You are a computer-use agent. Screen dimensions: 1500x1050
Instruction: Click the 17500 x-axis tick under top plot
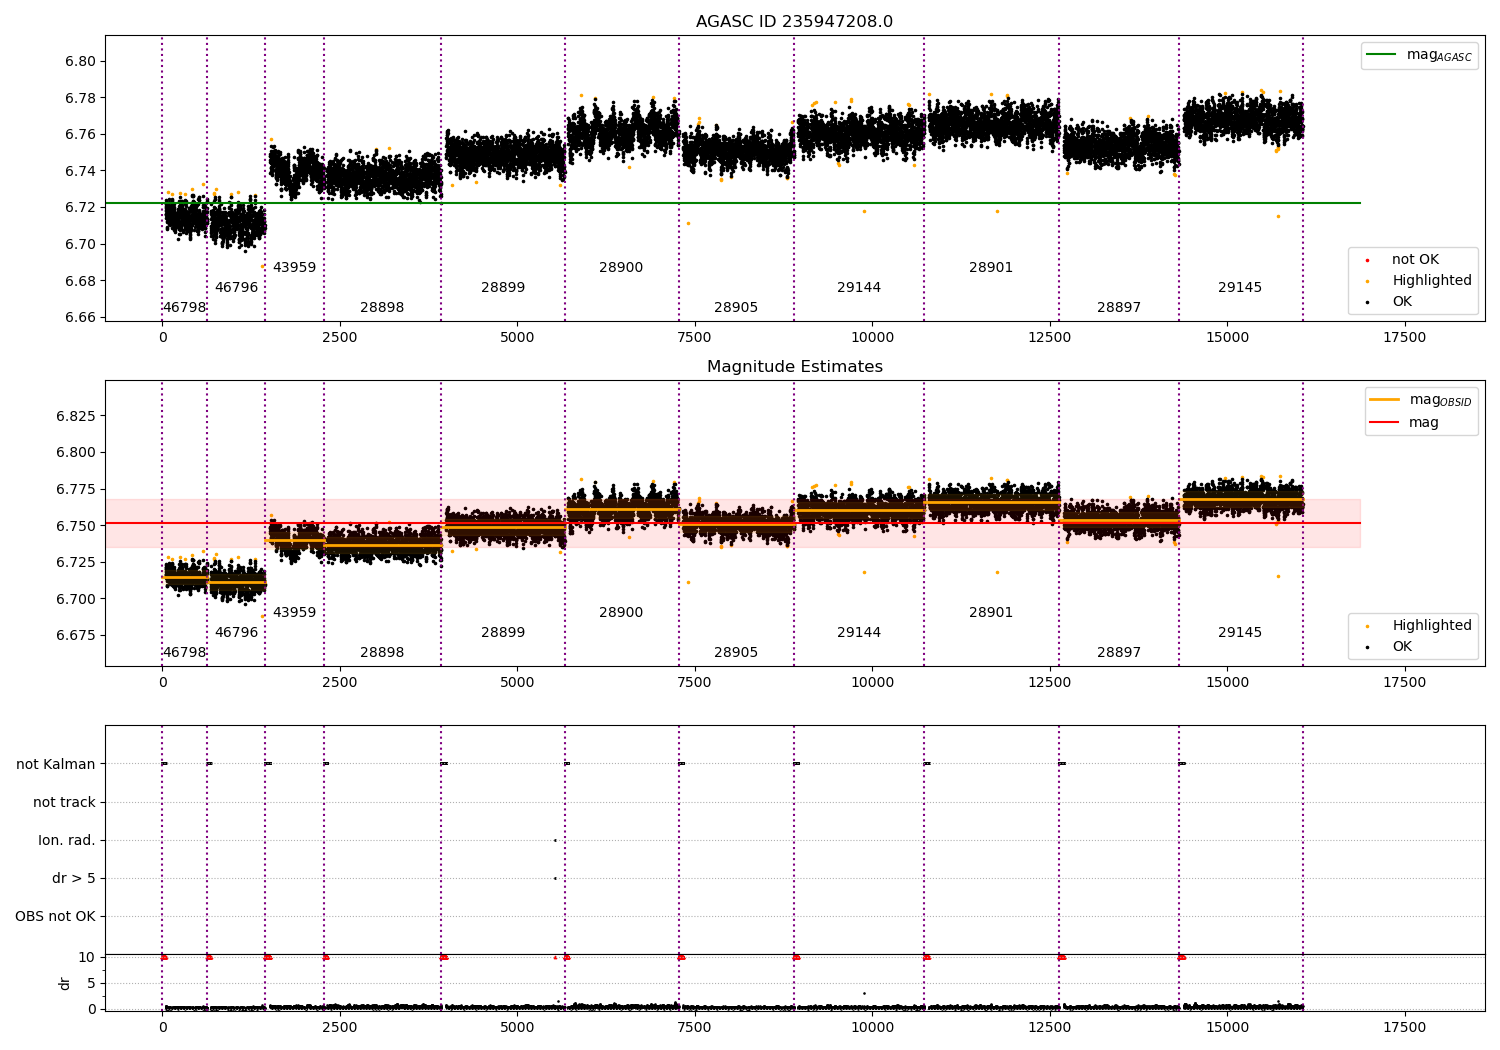tap(1404, 338)
